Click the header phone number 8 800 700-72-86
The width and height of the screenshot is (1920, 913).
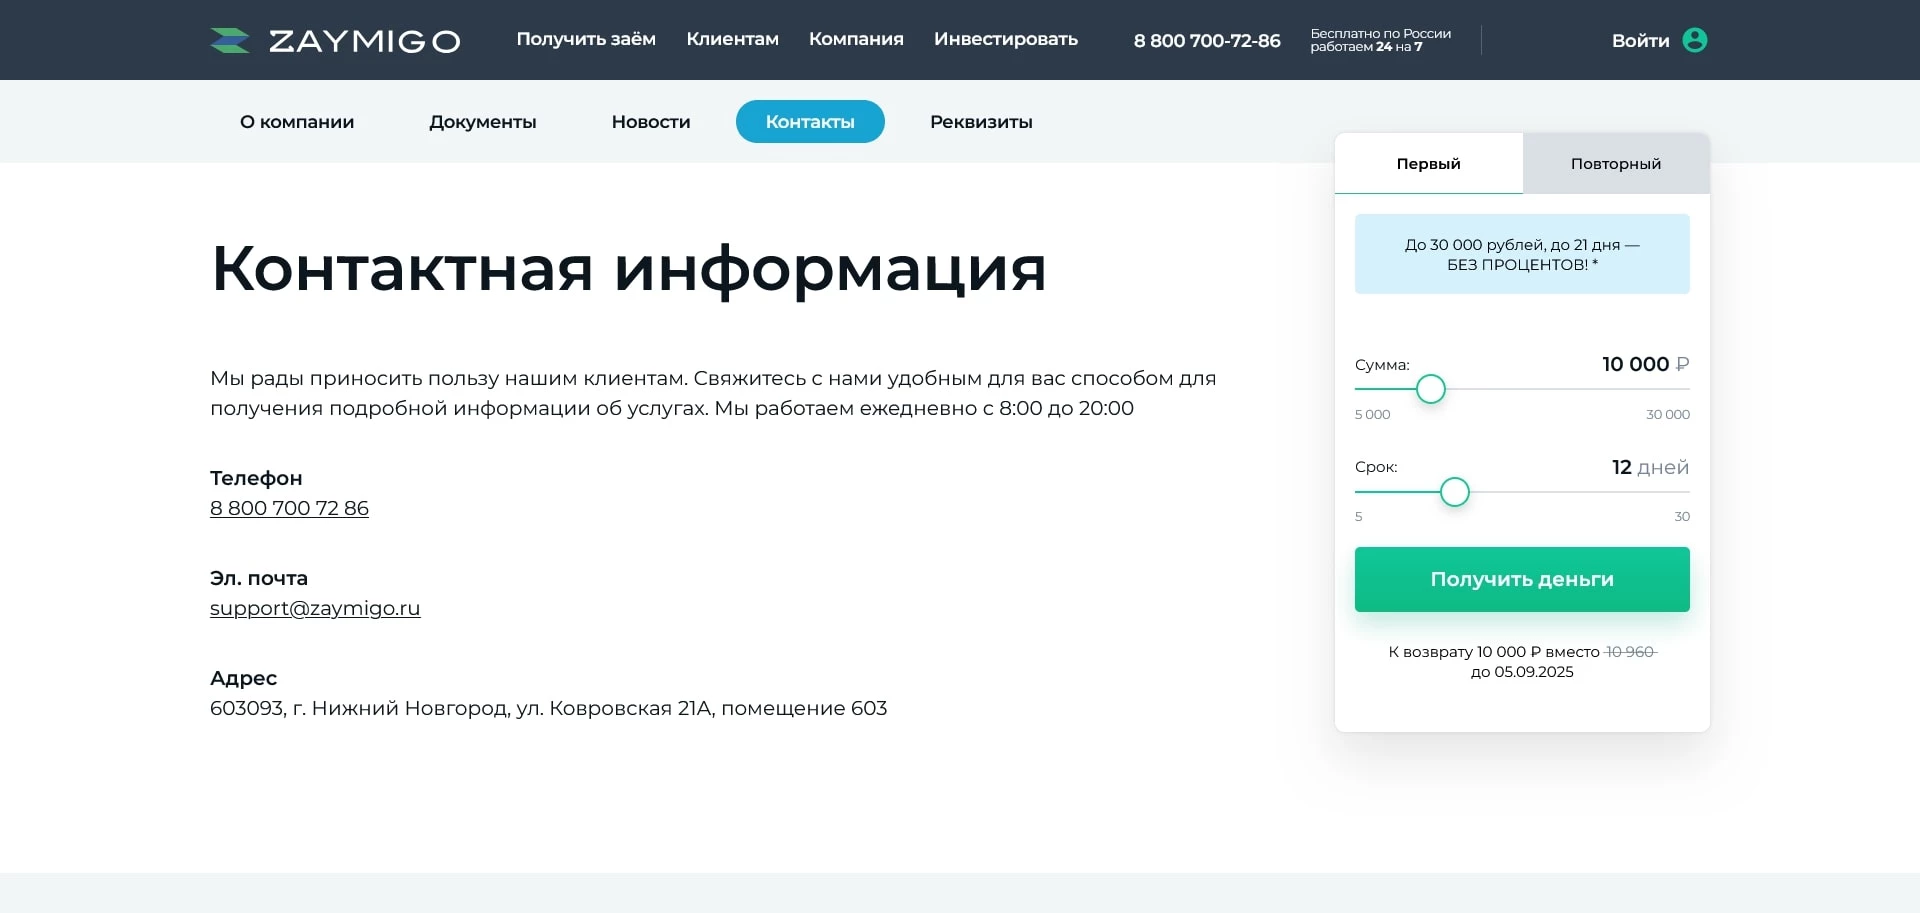pos(1206,41)
